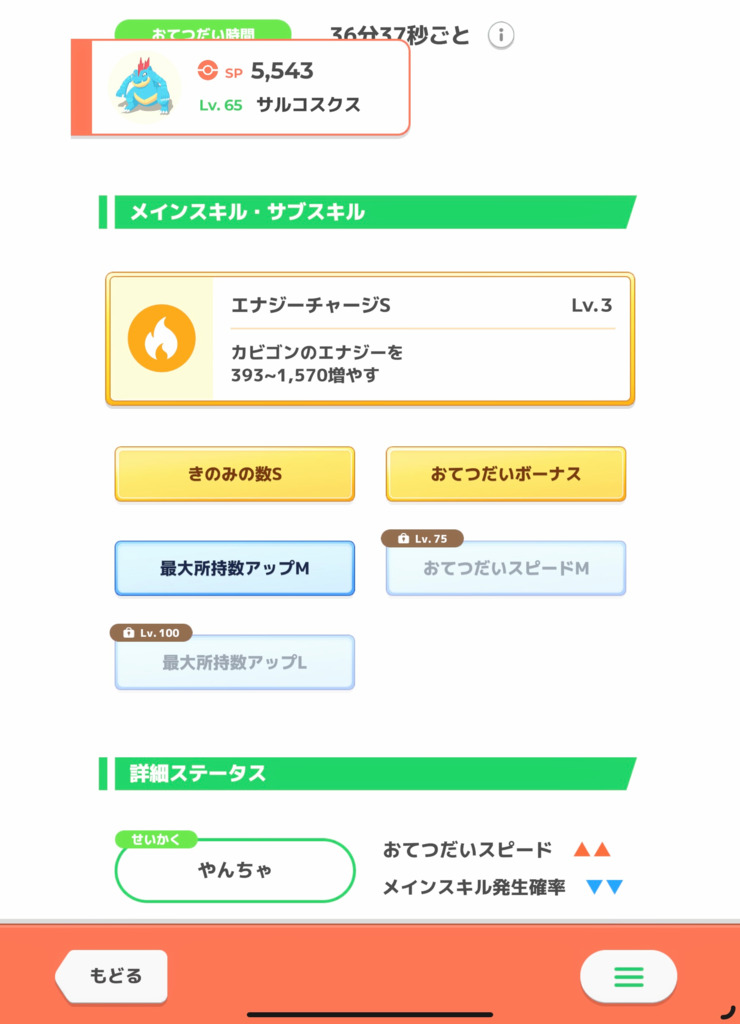Tap the orange flame skill icon
This screenshot has width=740, height=1024.
tap(161, 338)
